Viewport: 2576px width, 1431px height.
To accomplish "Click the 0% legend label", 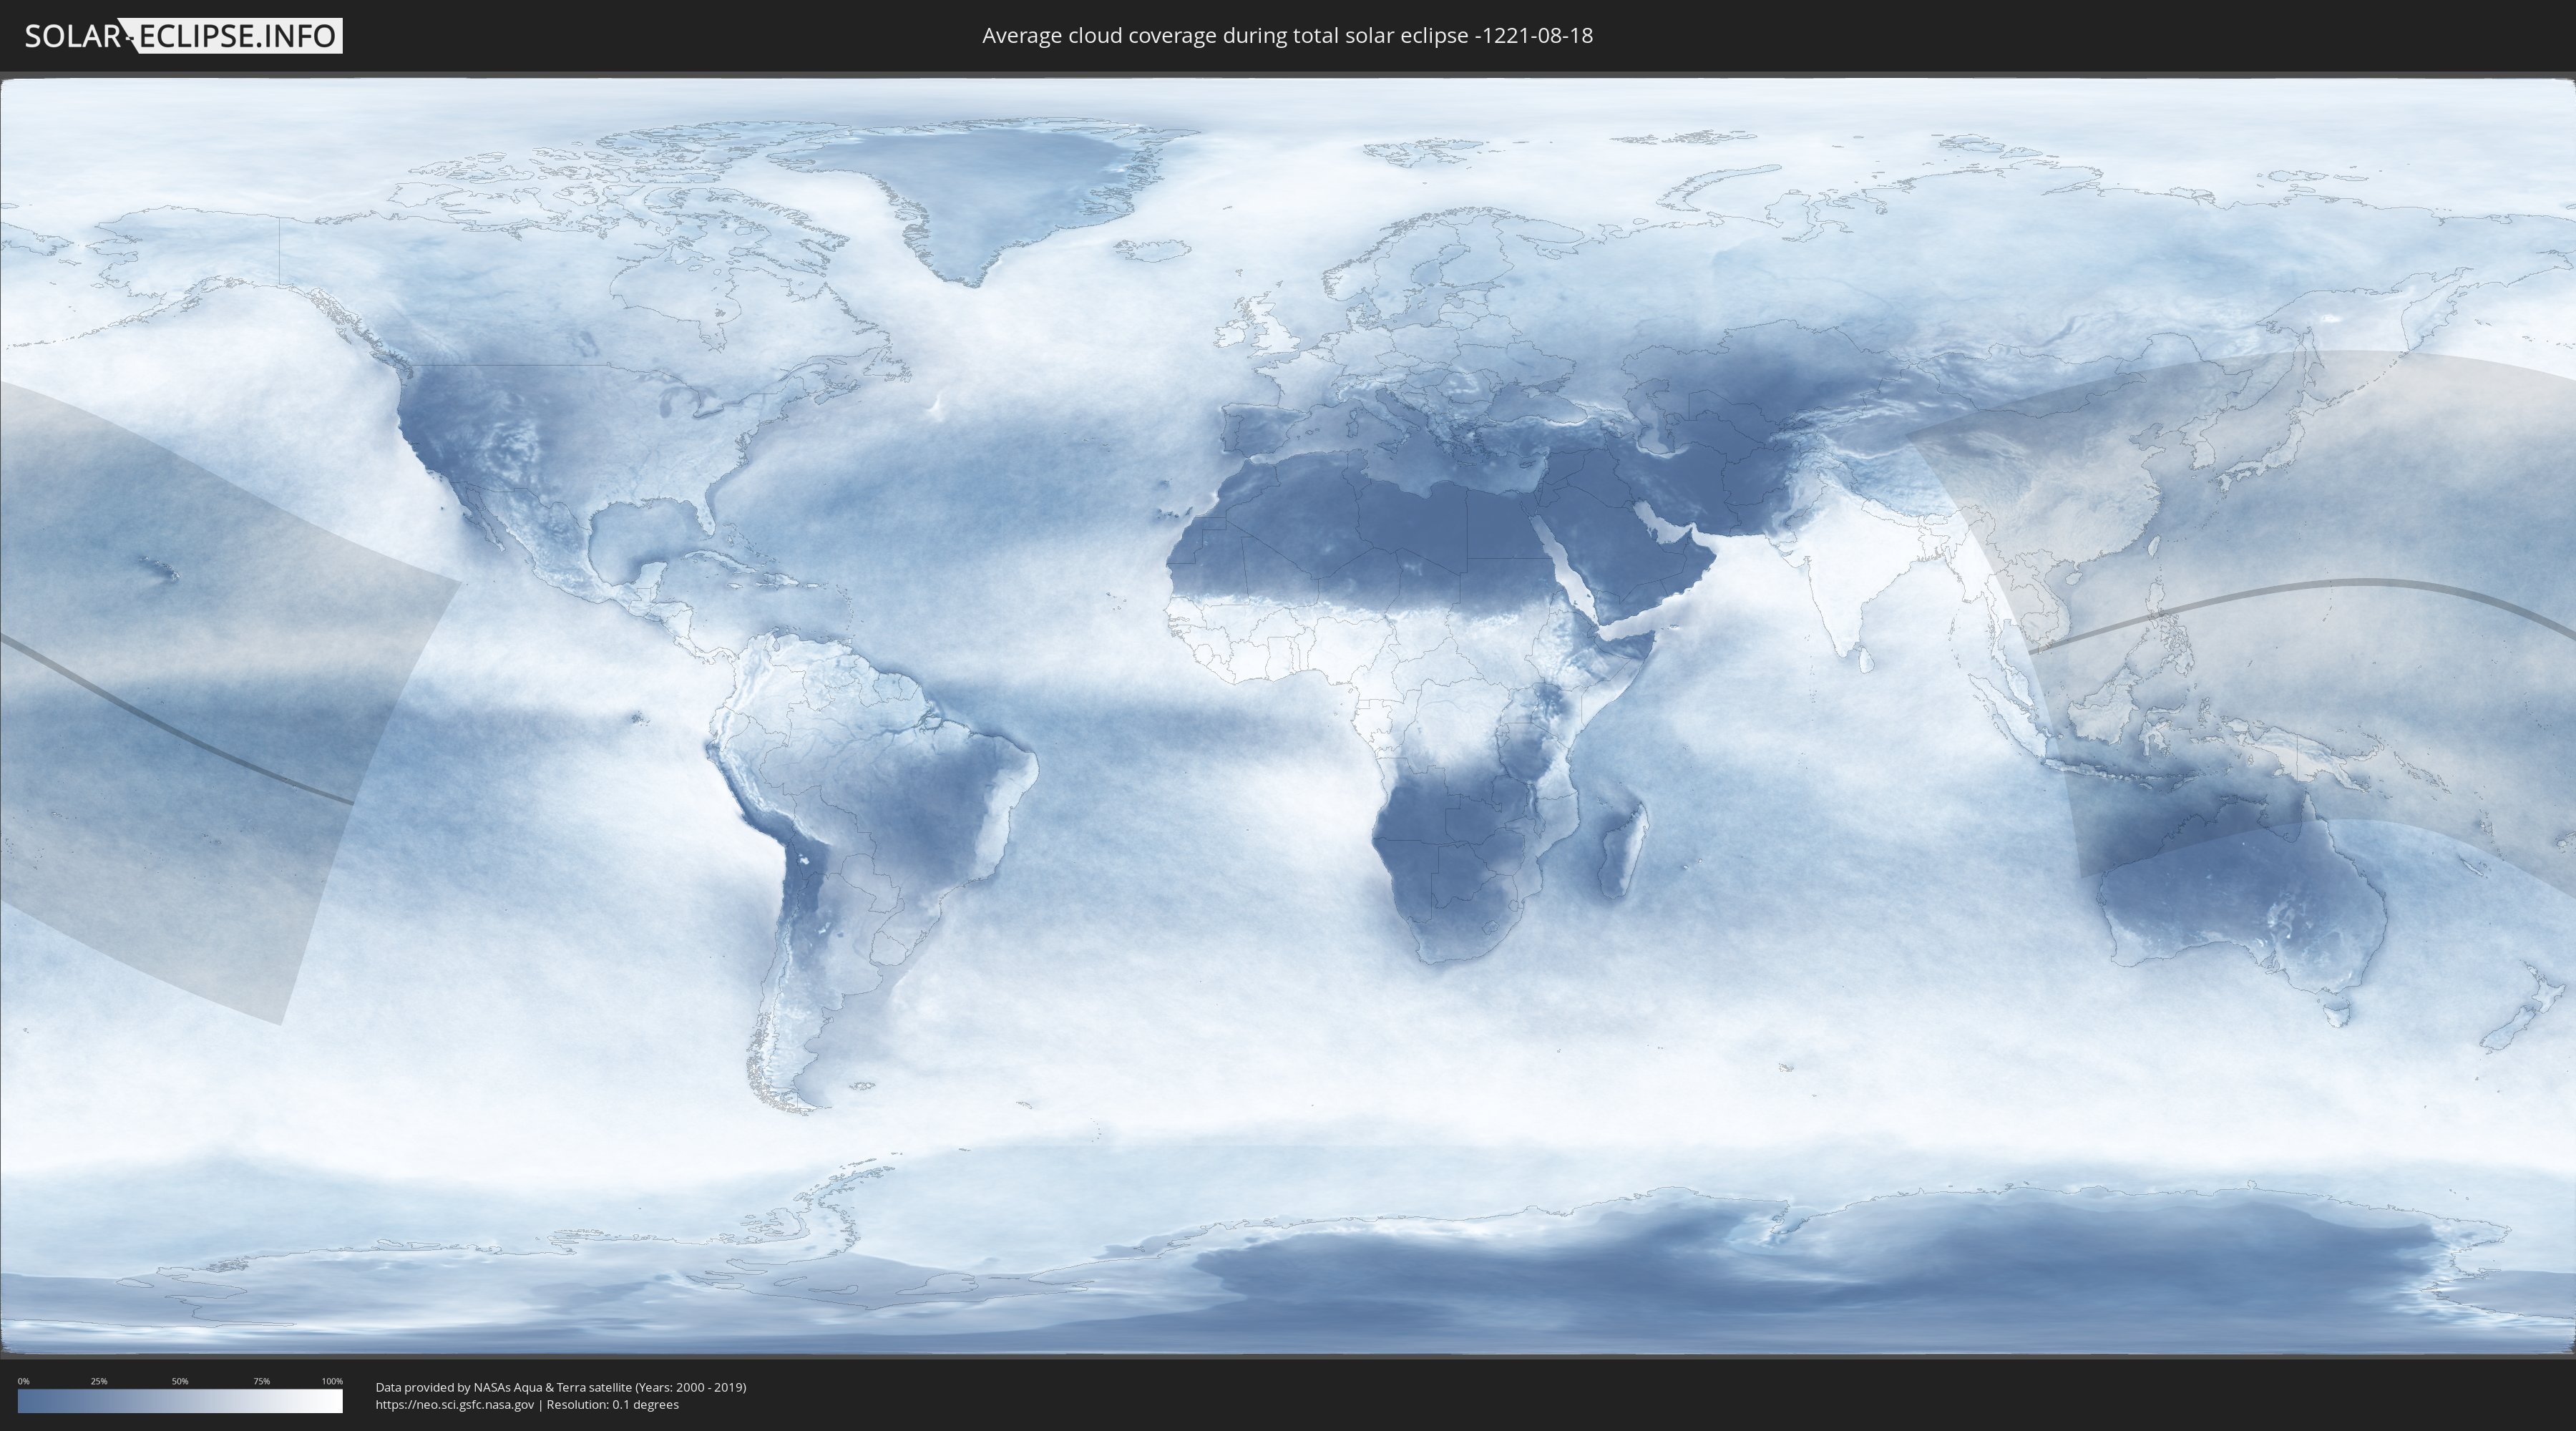I will (x=23, y=1381).
